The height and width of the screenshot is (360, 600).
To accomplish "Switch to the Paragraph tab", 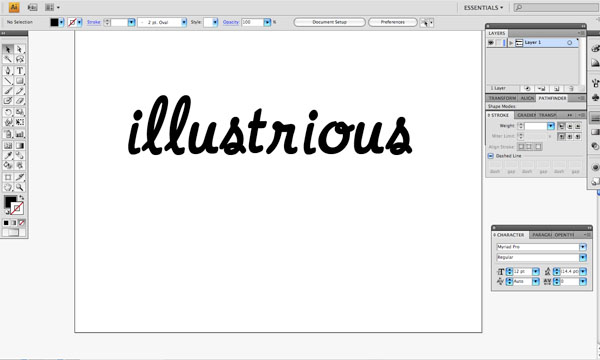I will (541, 235).
